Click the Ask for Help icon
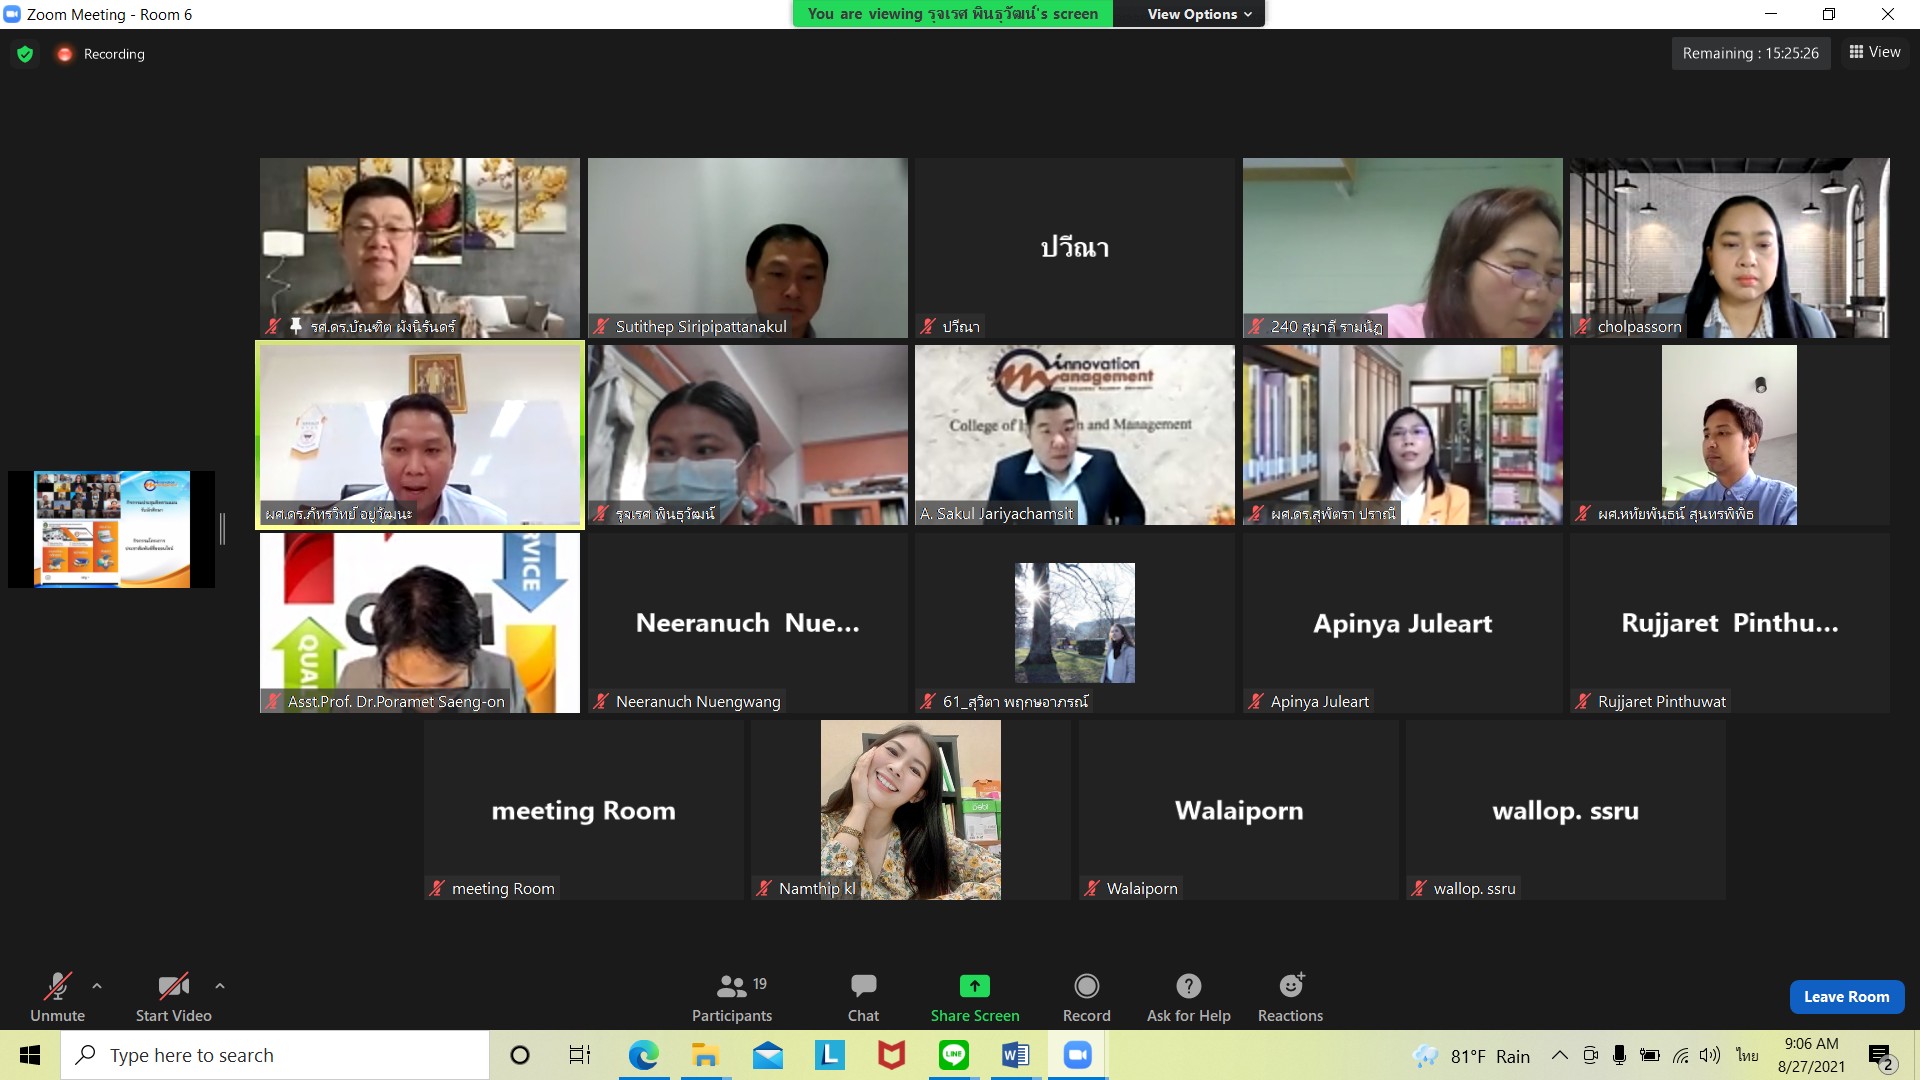 1188,986
